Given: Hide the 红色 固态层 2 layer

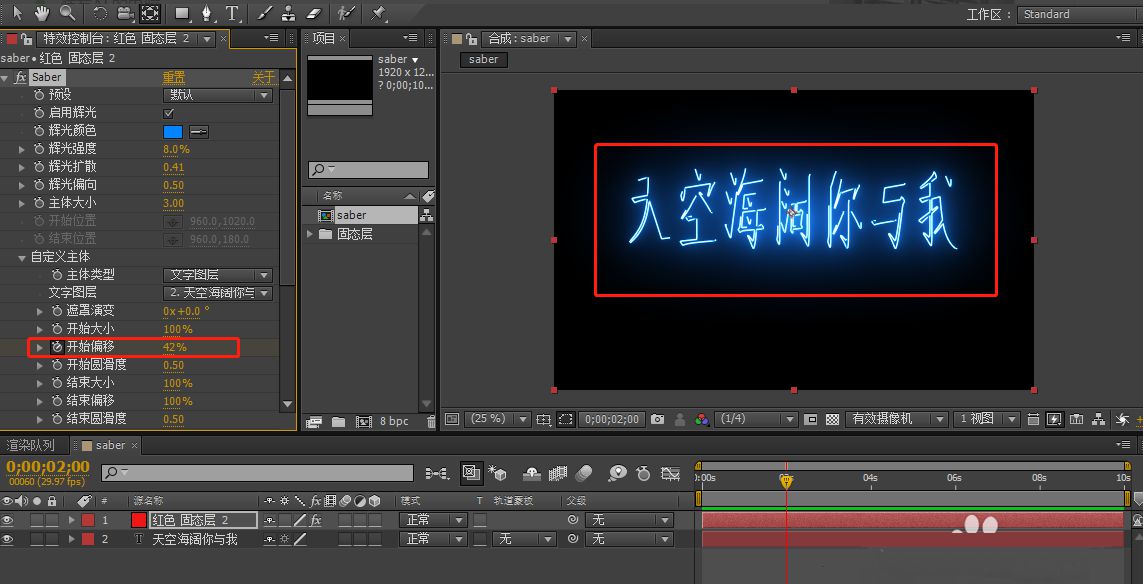Looking at the screenshot, I should [x=8, y=520].
